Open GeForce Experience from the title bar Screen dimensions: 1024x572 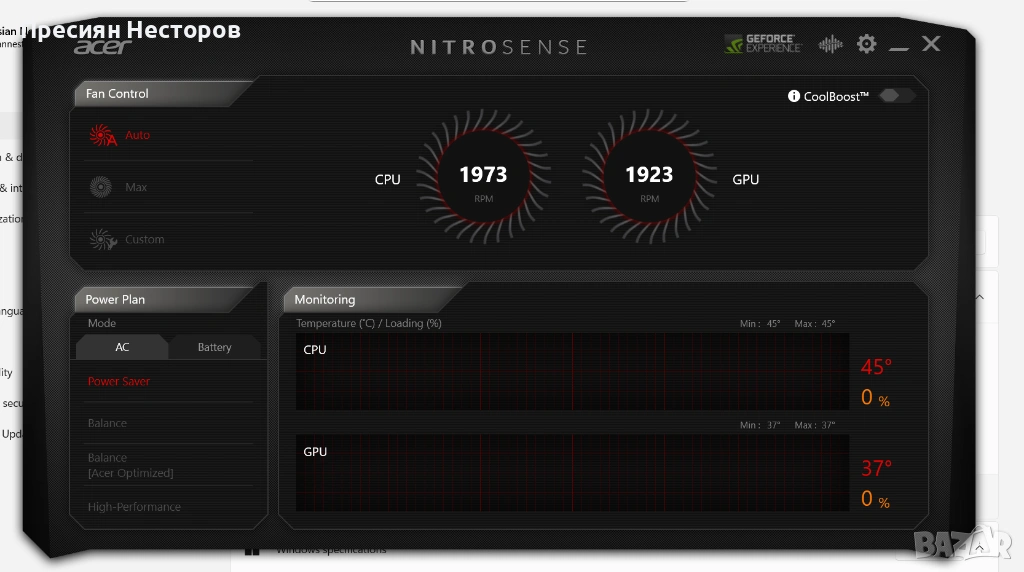762,44
